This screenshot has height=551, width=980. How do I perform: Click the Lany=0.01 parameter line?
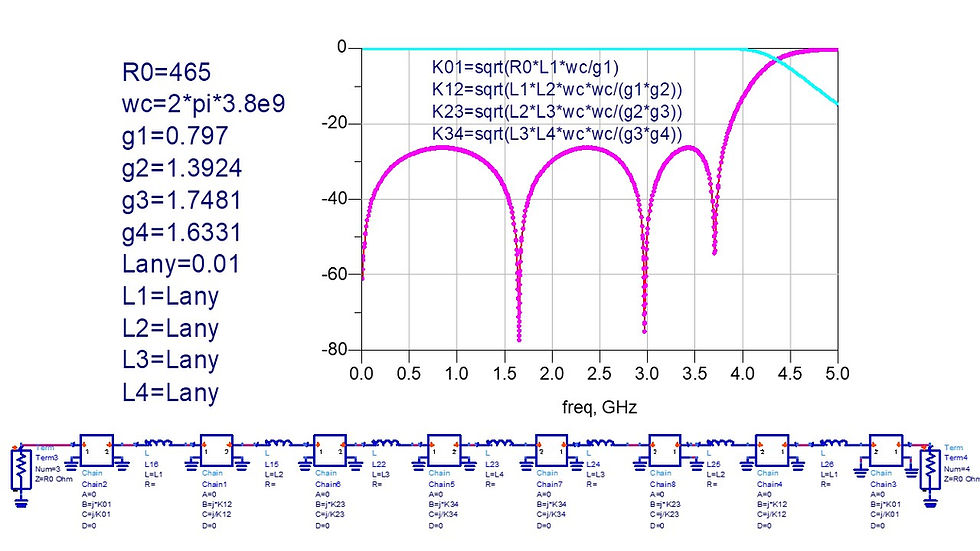pyautogui.click(x=181, y=264)
